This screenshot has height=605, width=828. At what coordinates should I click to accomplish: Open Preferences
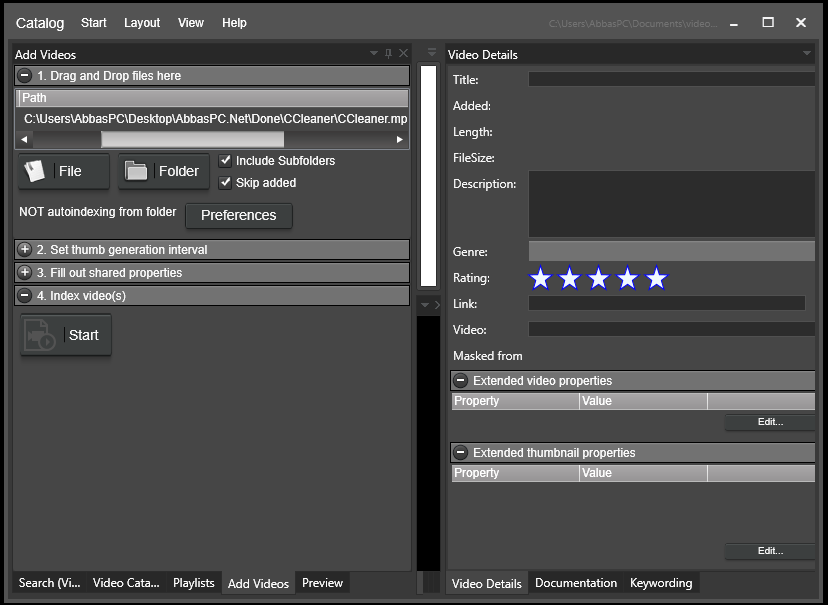(x=239, y=215)
